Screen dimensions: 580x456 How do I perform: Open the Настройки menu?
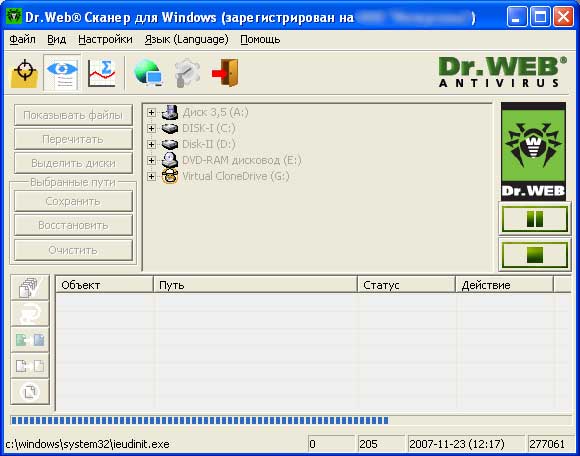pyautogui.click(x=105, y=39)
